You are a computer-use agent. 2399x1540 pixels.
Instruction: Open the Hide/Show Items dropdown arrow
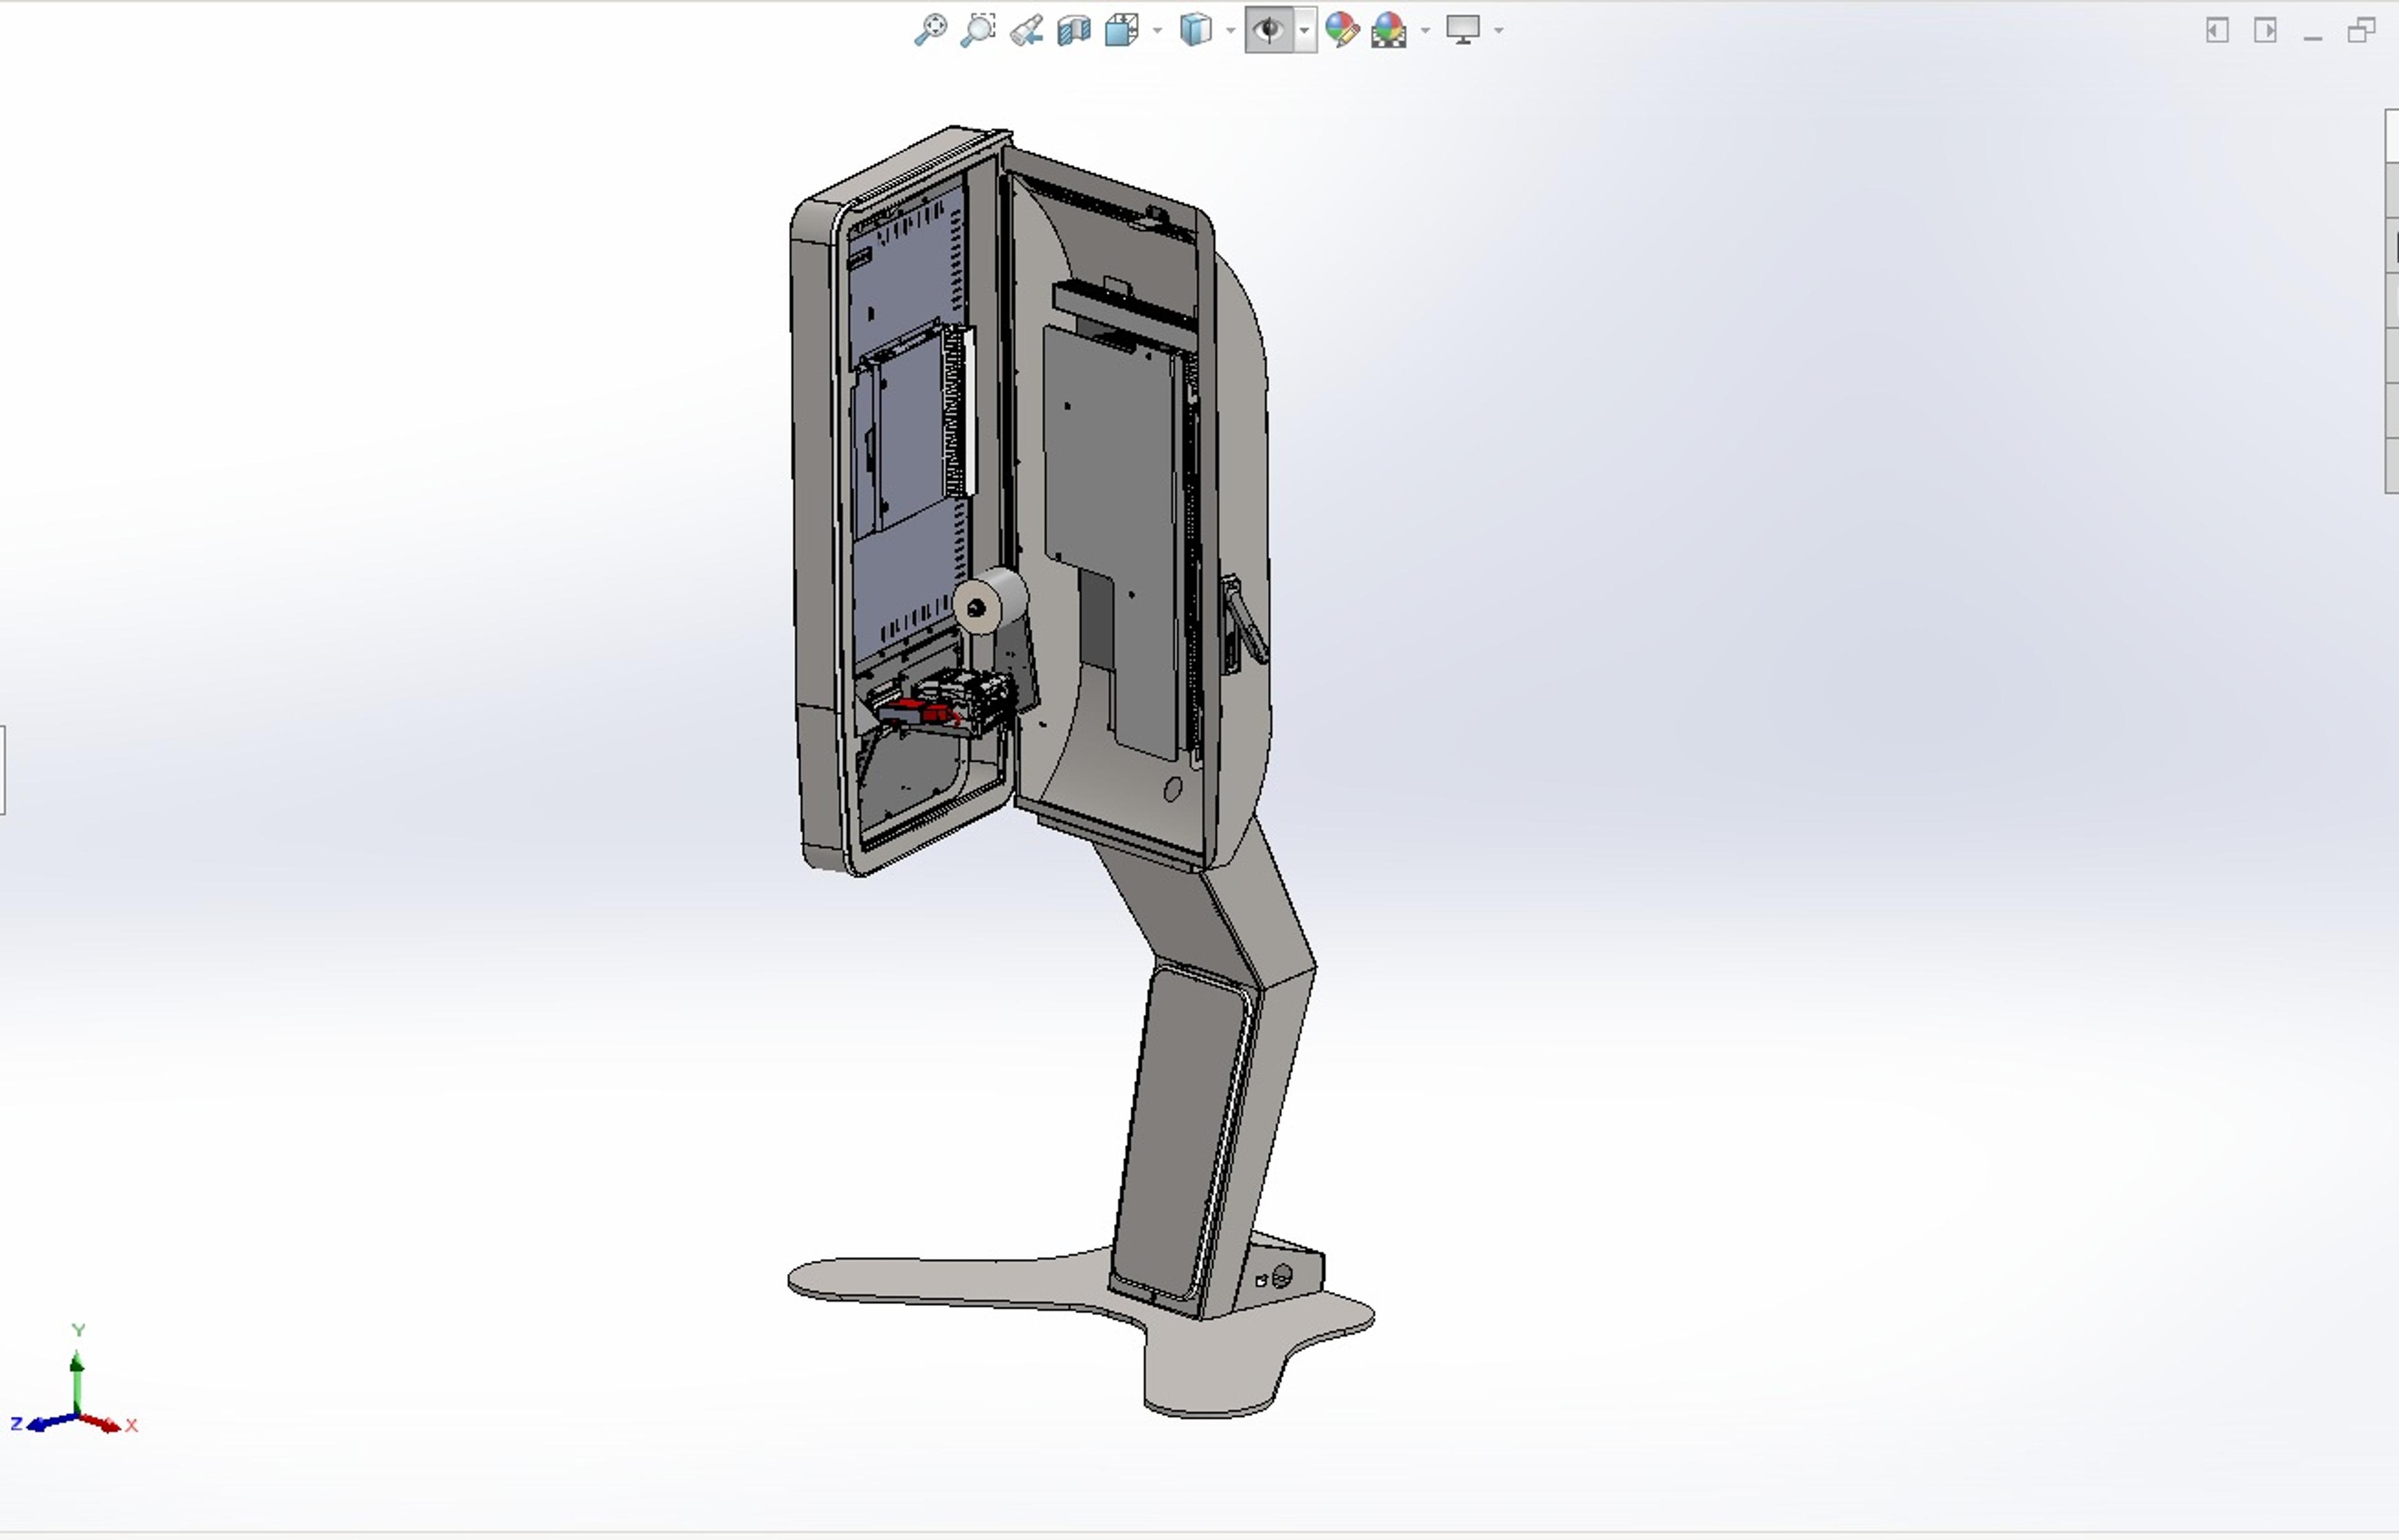coord(1305,31)
